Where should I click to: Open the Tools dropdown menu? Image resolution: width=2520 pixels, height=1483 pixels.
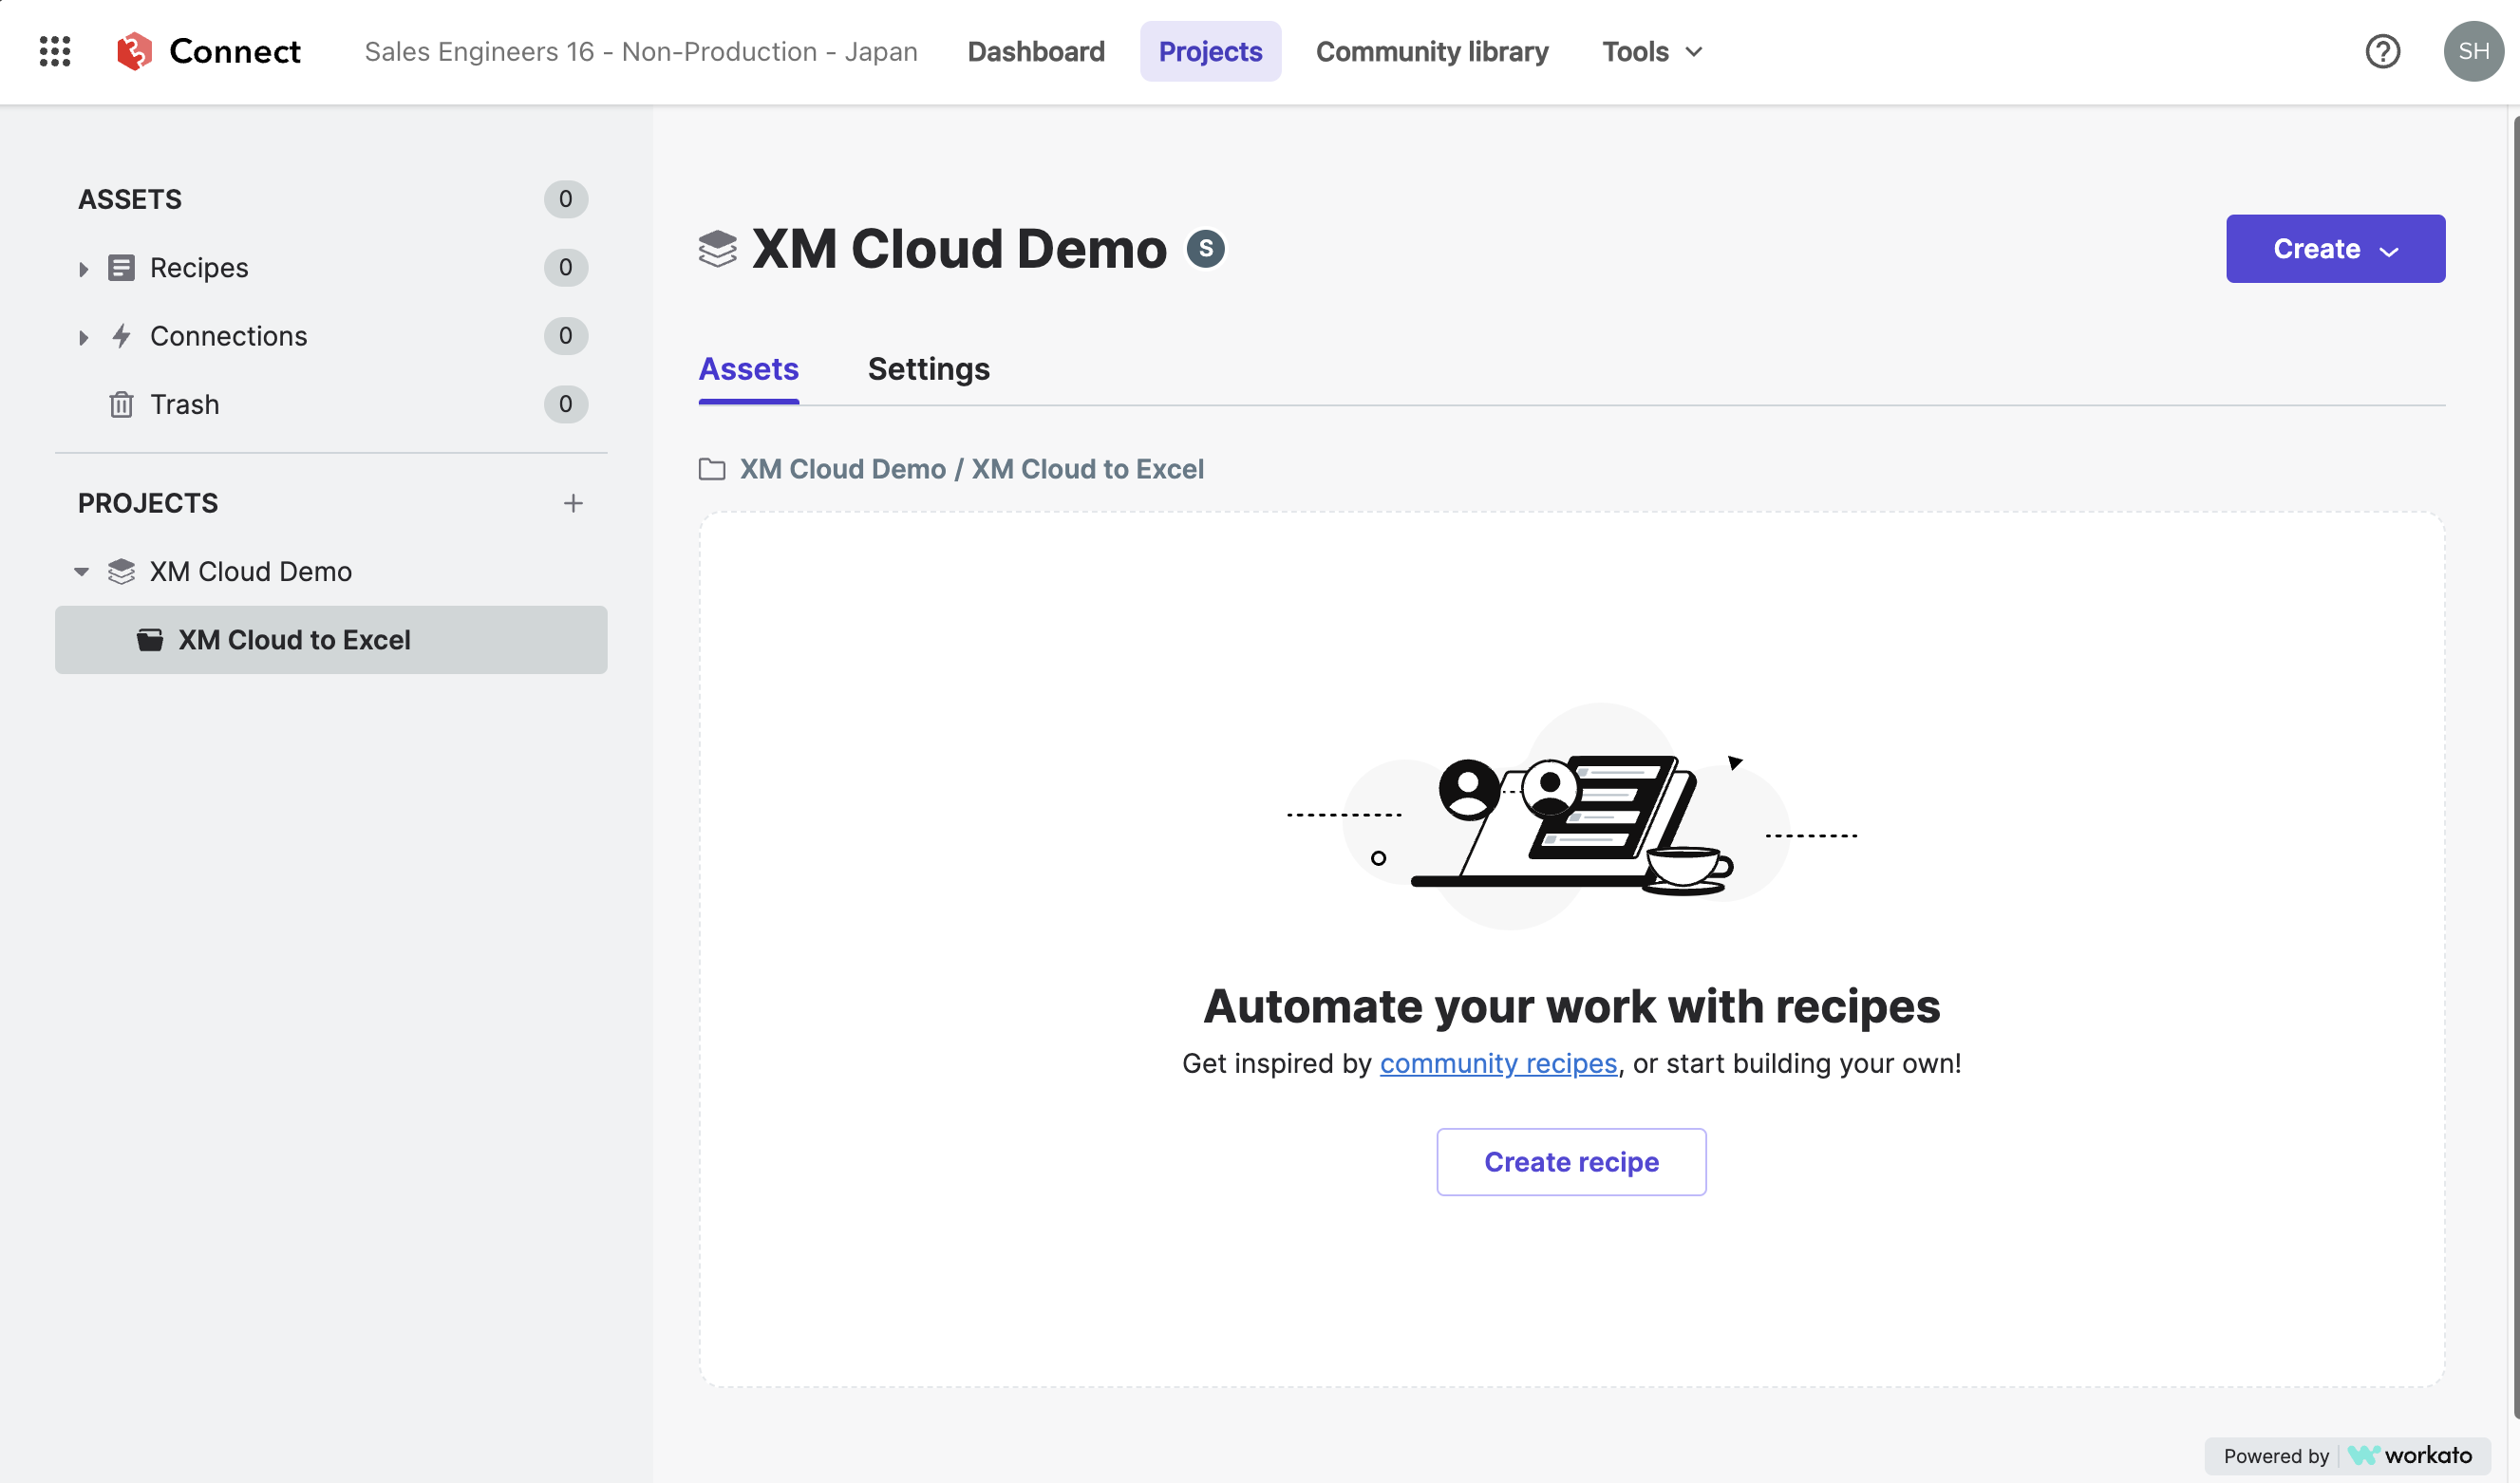pyautogui.click(x=1652, y=51)
